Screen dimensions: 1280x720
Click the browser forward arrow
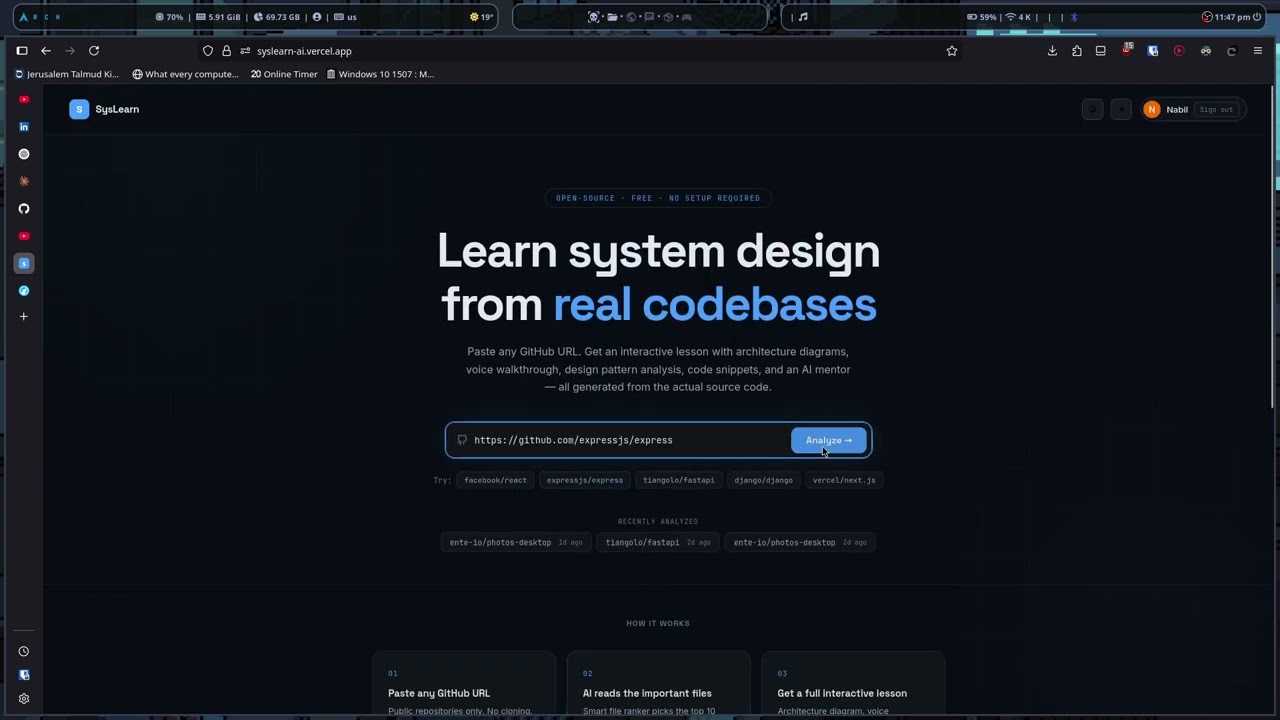coord(70,51)
